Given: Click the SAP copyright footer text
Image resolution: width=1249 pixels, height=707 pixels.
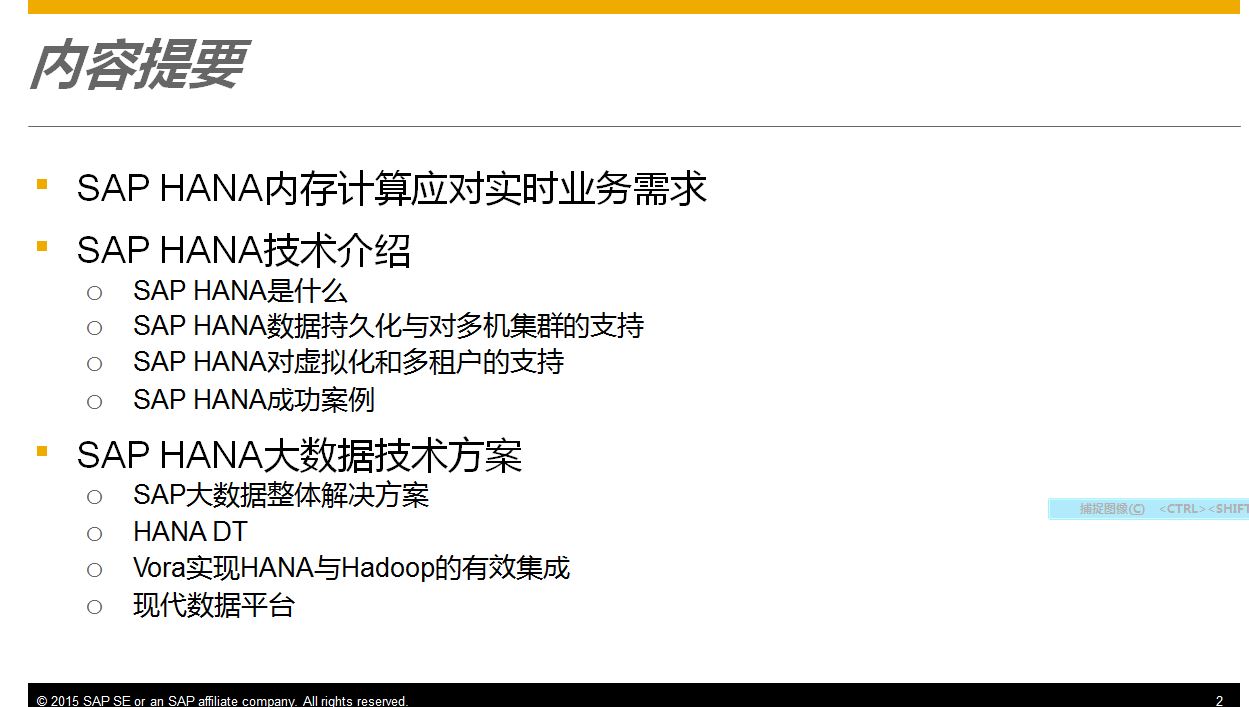Looking at the screenshot, I should click(x=222, y=701).
